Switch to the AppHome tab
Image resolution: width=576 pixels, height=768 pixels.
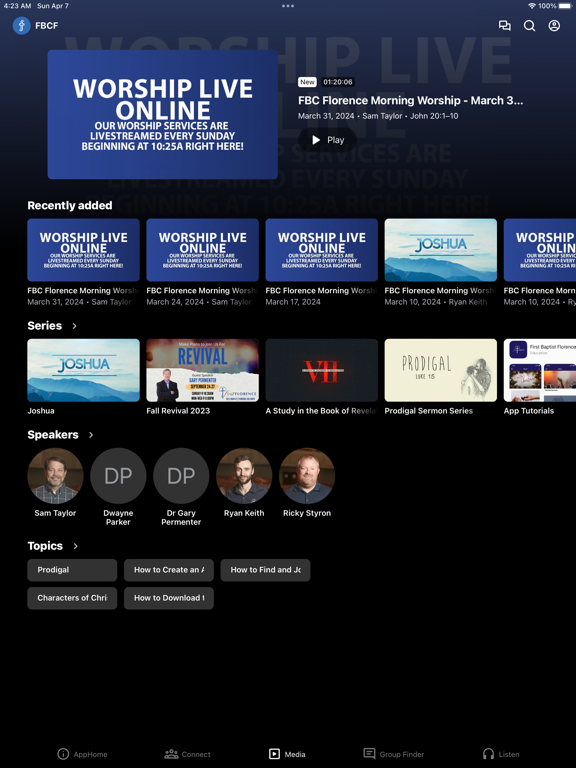(82, 754)
